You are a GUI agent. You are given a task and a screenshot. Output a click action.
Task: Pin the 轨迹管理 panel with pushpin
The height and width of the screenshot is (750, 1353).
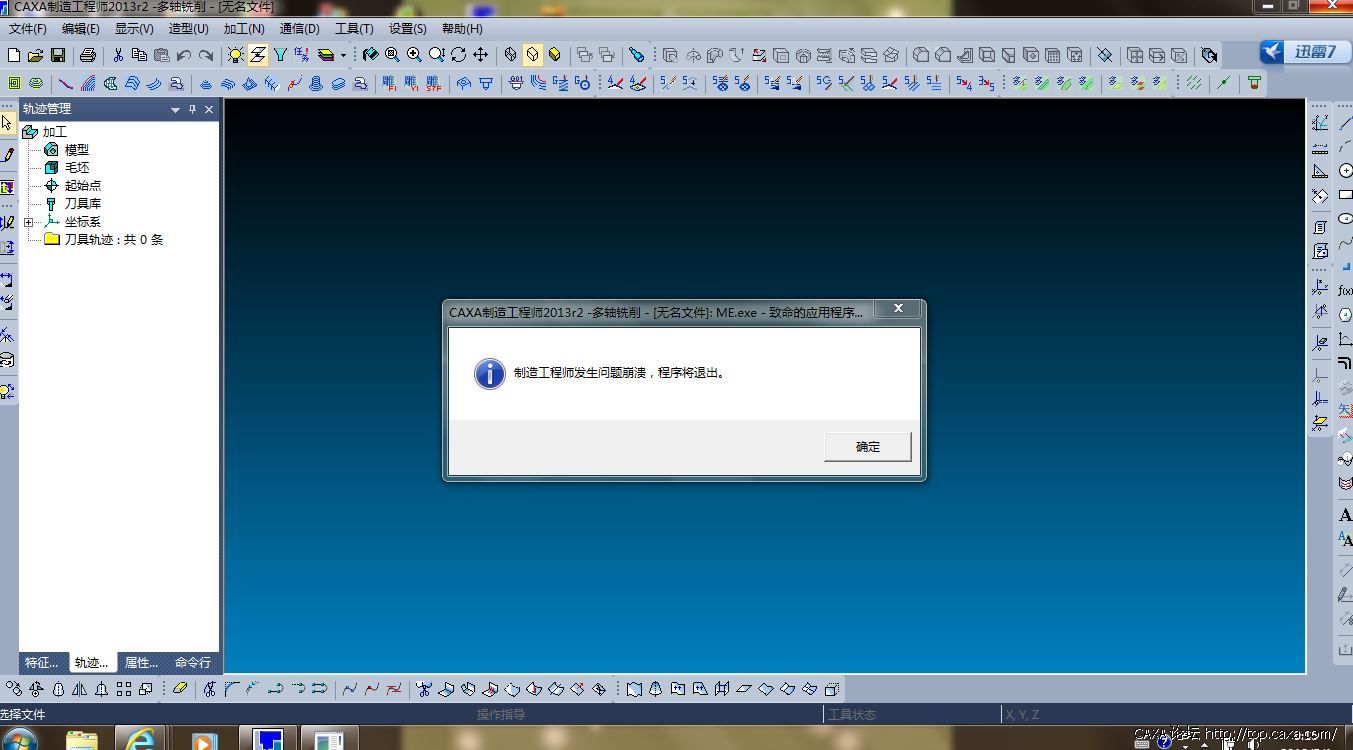point(193,109)
